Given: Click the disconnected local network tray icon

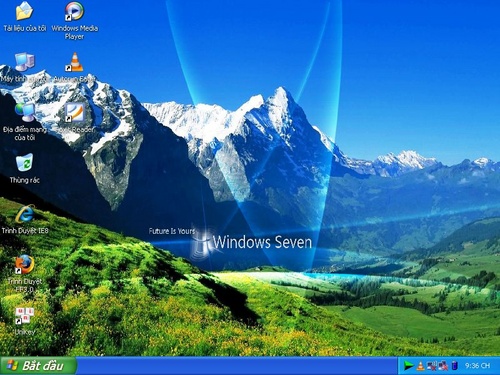Looking at the screenshot, I should tap(443, 366).
